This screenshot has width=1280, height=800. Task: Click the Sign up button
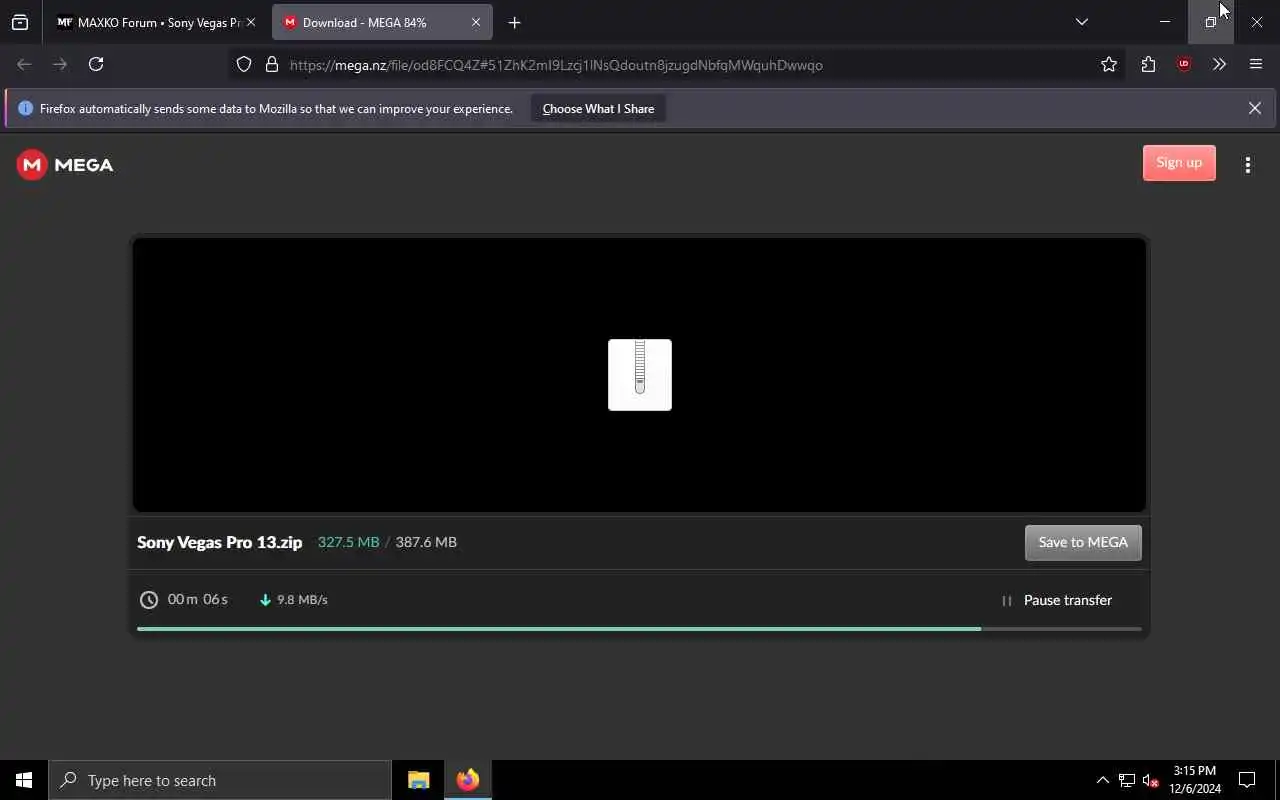coord(1179,163)
